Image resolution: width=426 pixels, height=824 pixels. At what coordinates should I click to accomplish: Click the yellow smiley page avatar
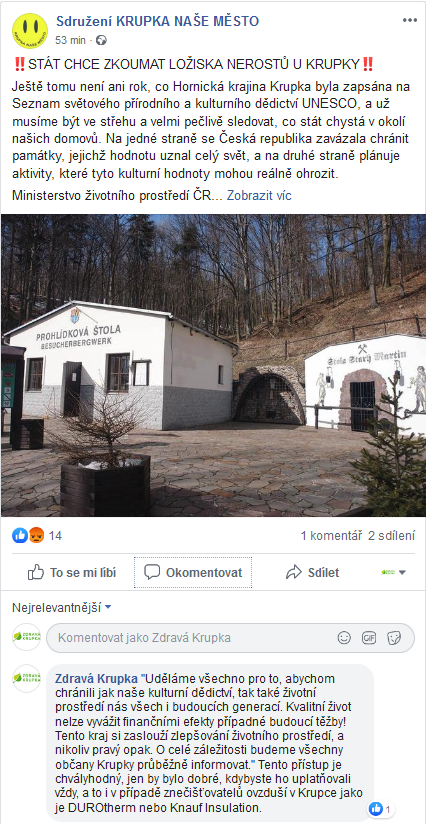tap(30, 31)
